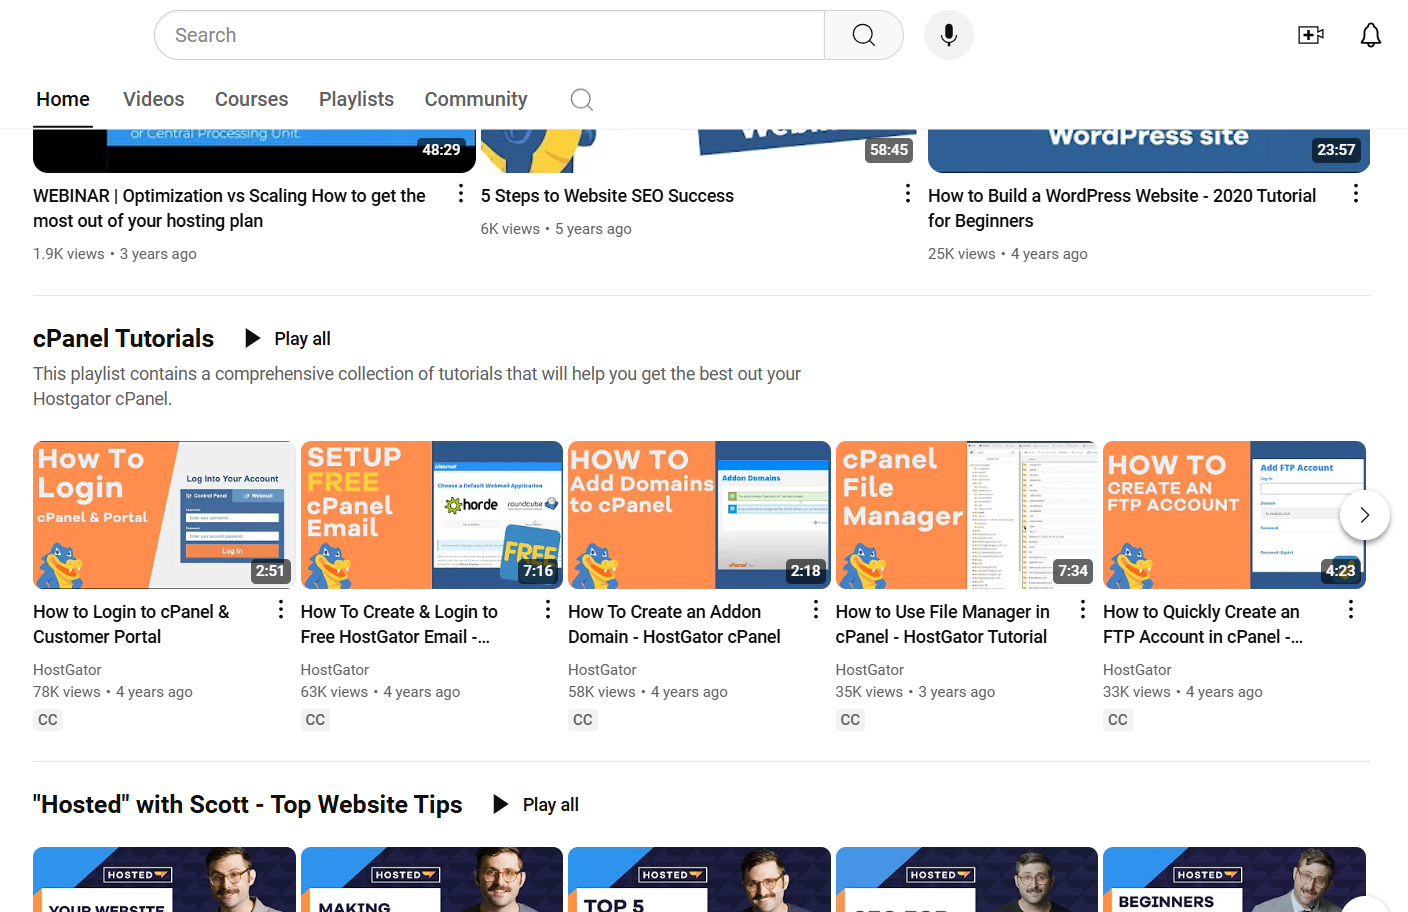Select Play all for cPanel Tutorials
Image resolution: width=1408 pixels, height=912 pixels.
click(x=302, y=338)
